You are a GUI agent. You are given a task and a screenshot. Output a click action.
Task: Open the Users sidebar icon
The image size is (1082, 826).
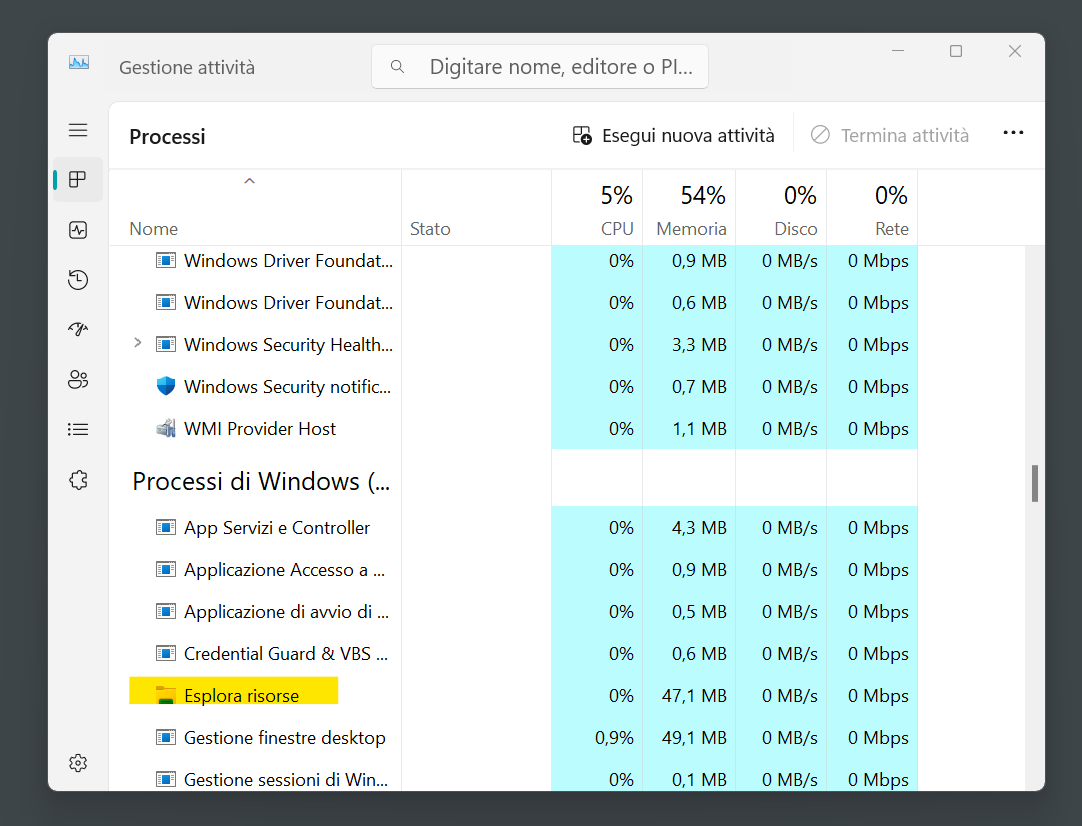click(x=78, y=380)
